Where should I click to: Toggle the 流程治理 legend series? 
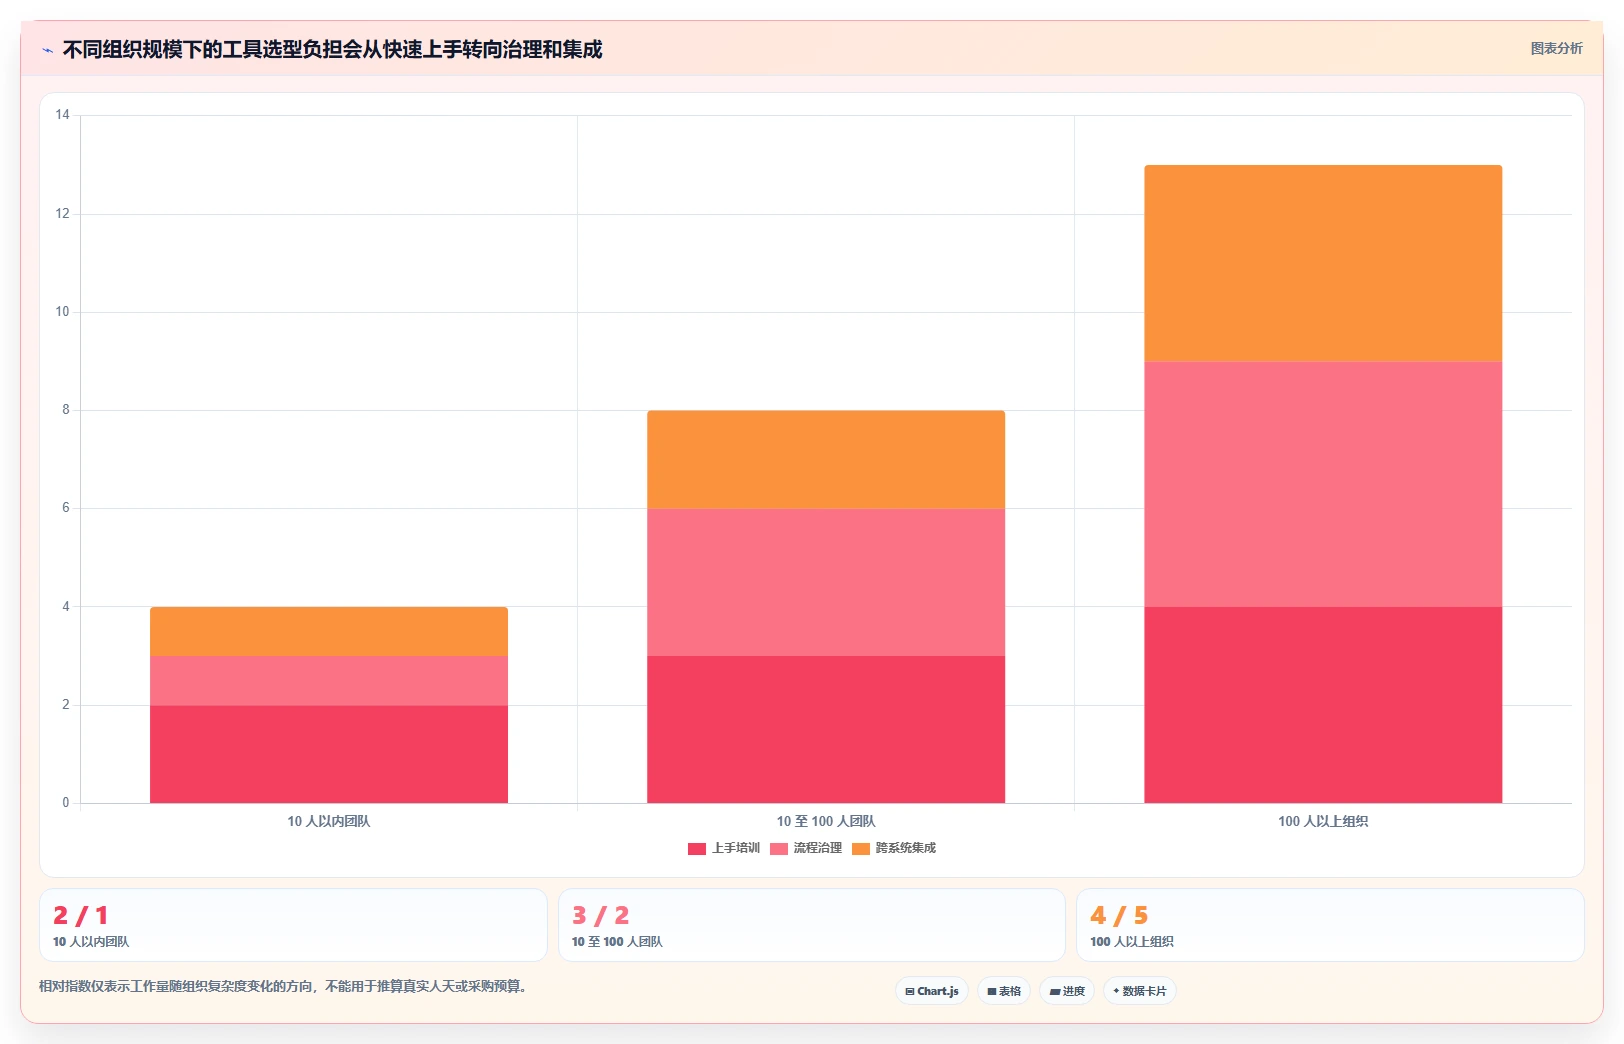[806, 848]
